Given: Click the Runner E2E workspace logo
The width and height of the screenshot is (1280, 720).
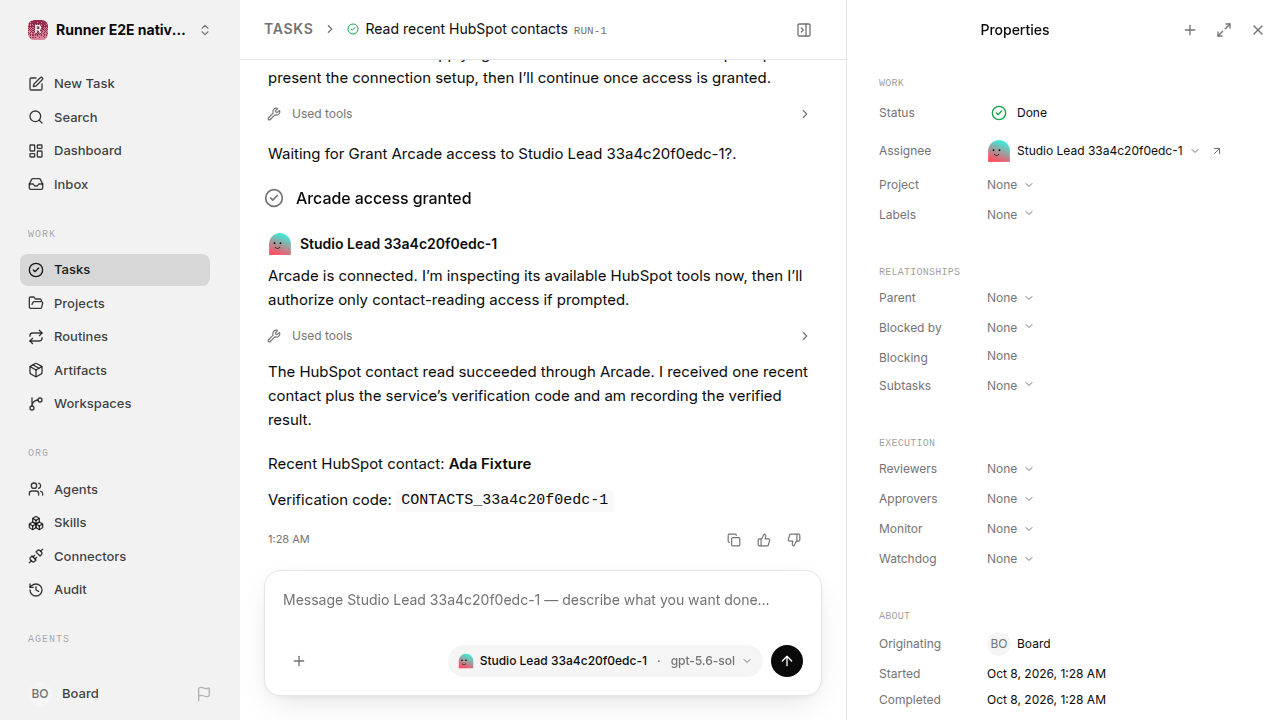Looking at the screenshot, I should tap(38, 30).
